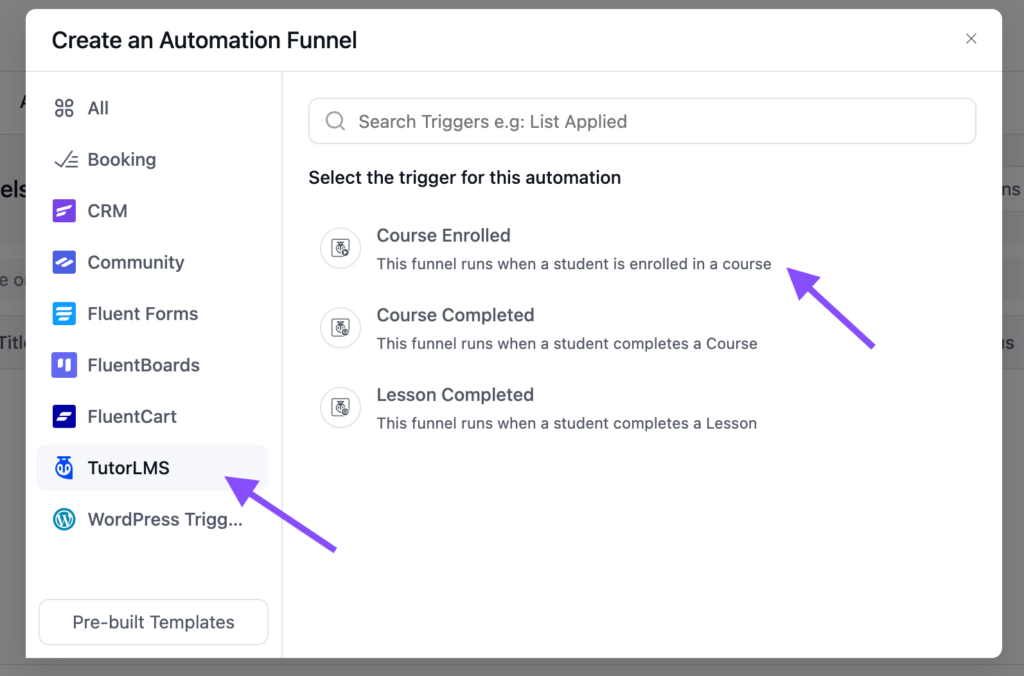1024x676 pixels.
Task: Select the TutorLMS category
Action: coord(152,468)
